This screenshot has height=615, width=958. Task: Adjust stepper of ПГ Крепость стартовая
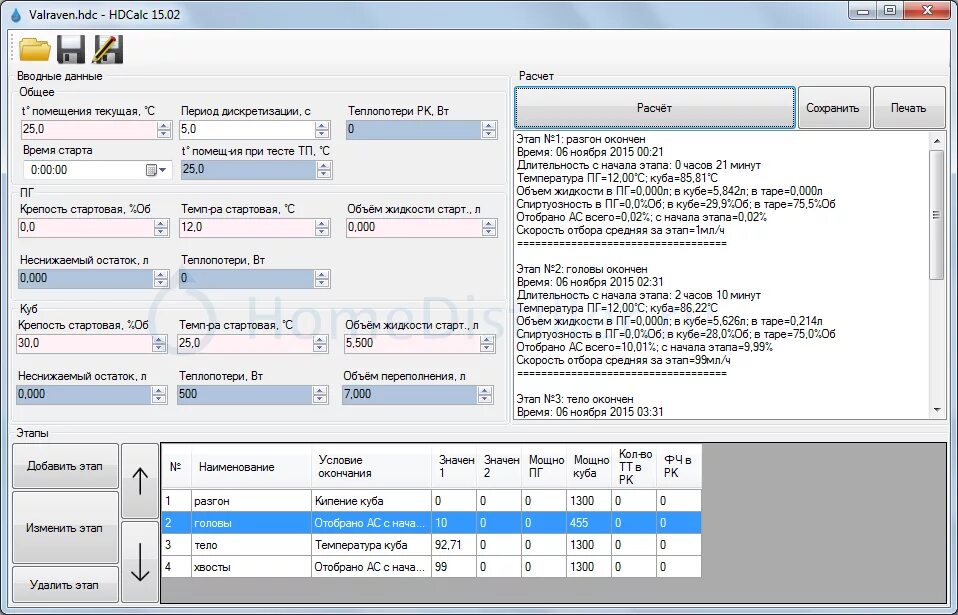(161, 228)
